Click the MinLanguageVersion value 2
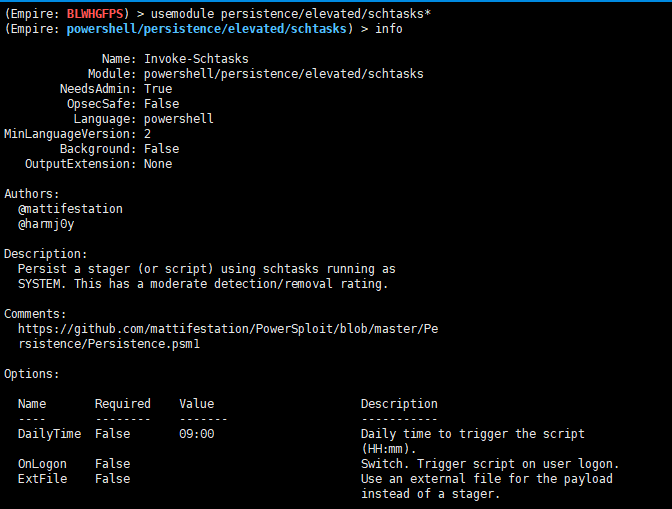The width and height of the screenshot is (672, 509). pyautogui.click(x=148, y=134)
